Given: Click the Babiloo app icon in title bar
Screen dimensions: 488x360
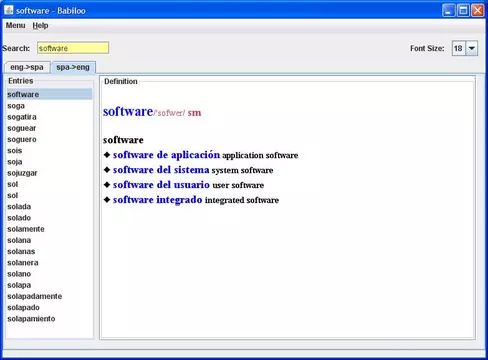Looking at the screenshot, I should pyautogui.click(x=9, y=10).
